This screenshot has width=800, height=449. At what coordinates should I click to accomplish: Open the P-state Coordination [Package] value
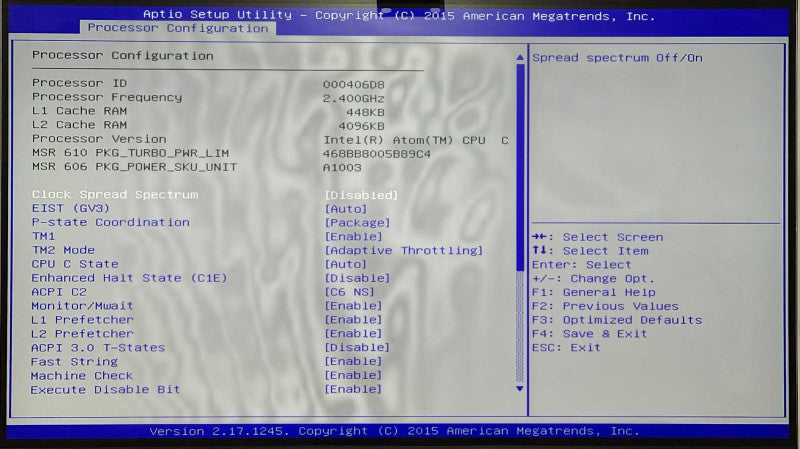click(x=357, y=223)
